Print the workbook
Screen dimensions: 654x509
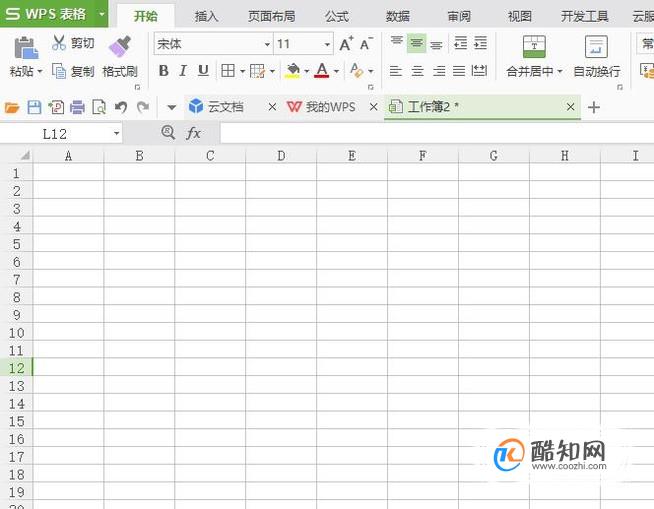pyautogui.click(x=78, y=107)
